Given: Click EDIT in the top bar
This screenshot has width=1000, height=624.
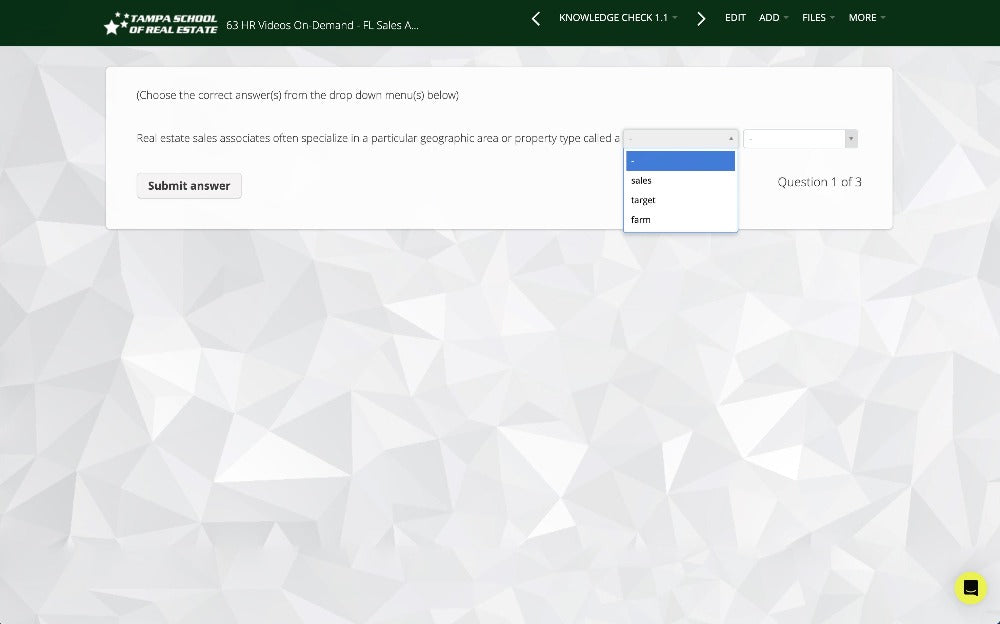Looking at the screenshot, I should click(x=735, y=18).
